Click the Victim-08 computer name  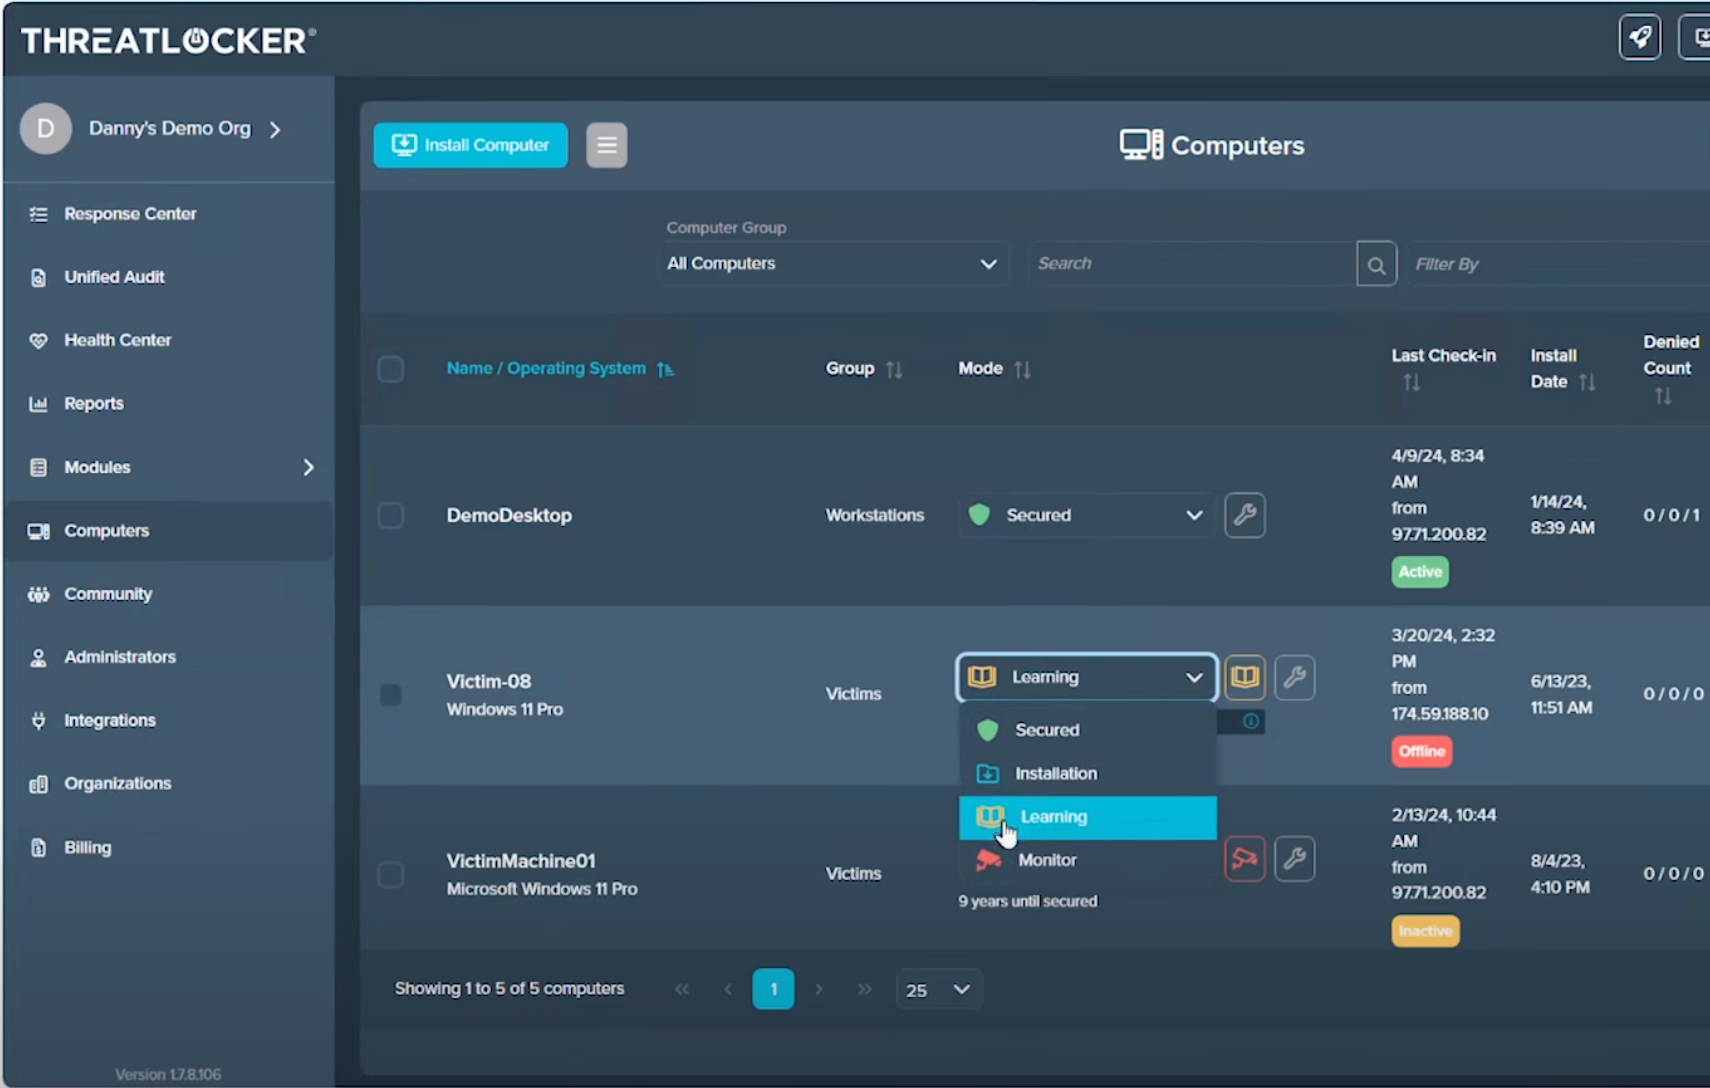point(489,681)
